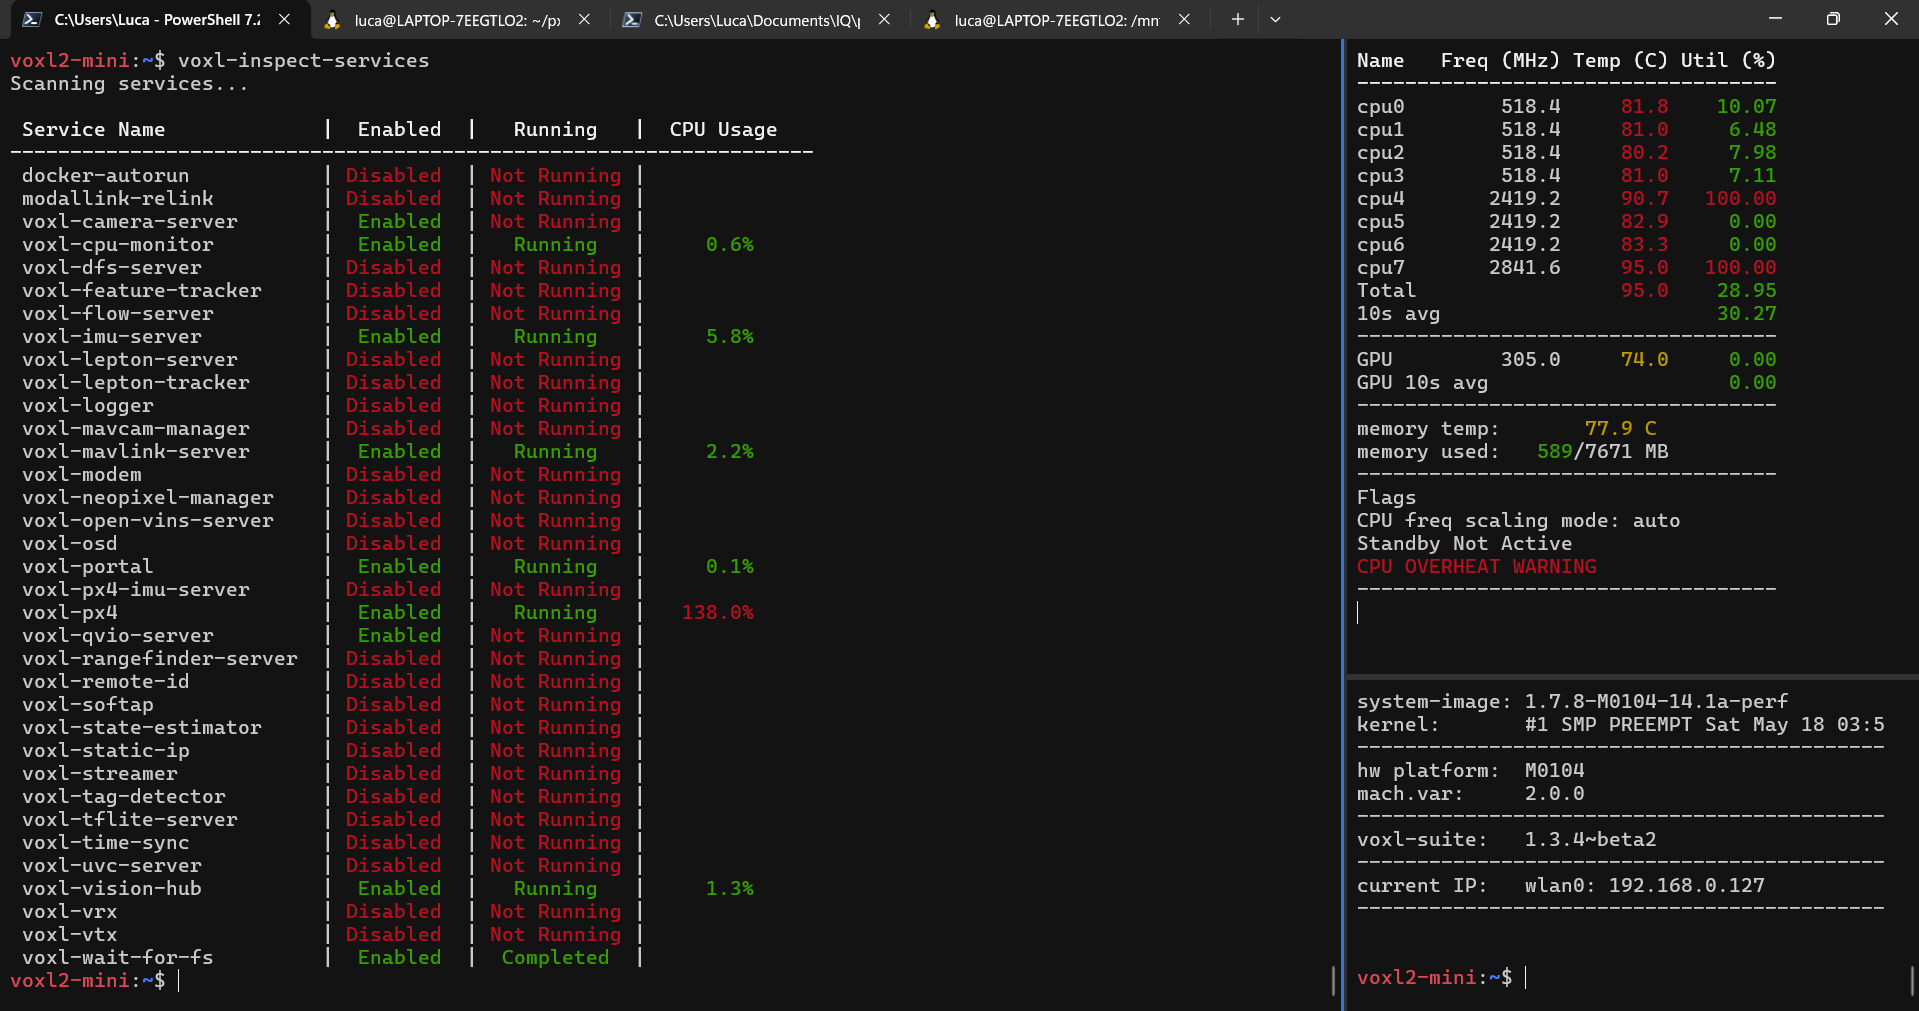Image resolution: width=1919 pixels, height=1011 pixels.
Task: Click the CPU Usage column header
Action: (x=724, y=130)
